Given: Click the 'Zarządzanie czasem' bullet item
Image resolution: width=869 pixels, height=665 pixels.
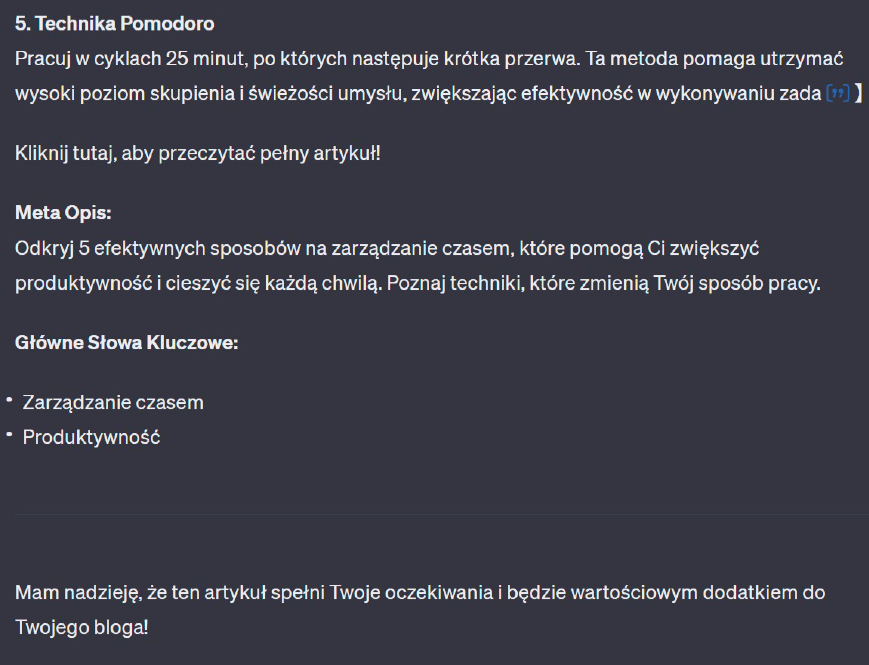Looking at the screenshot, I should point(113,402).
